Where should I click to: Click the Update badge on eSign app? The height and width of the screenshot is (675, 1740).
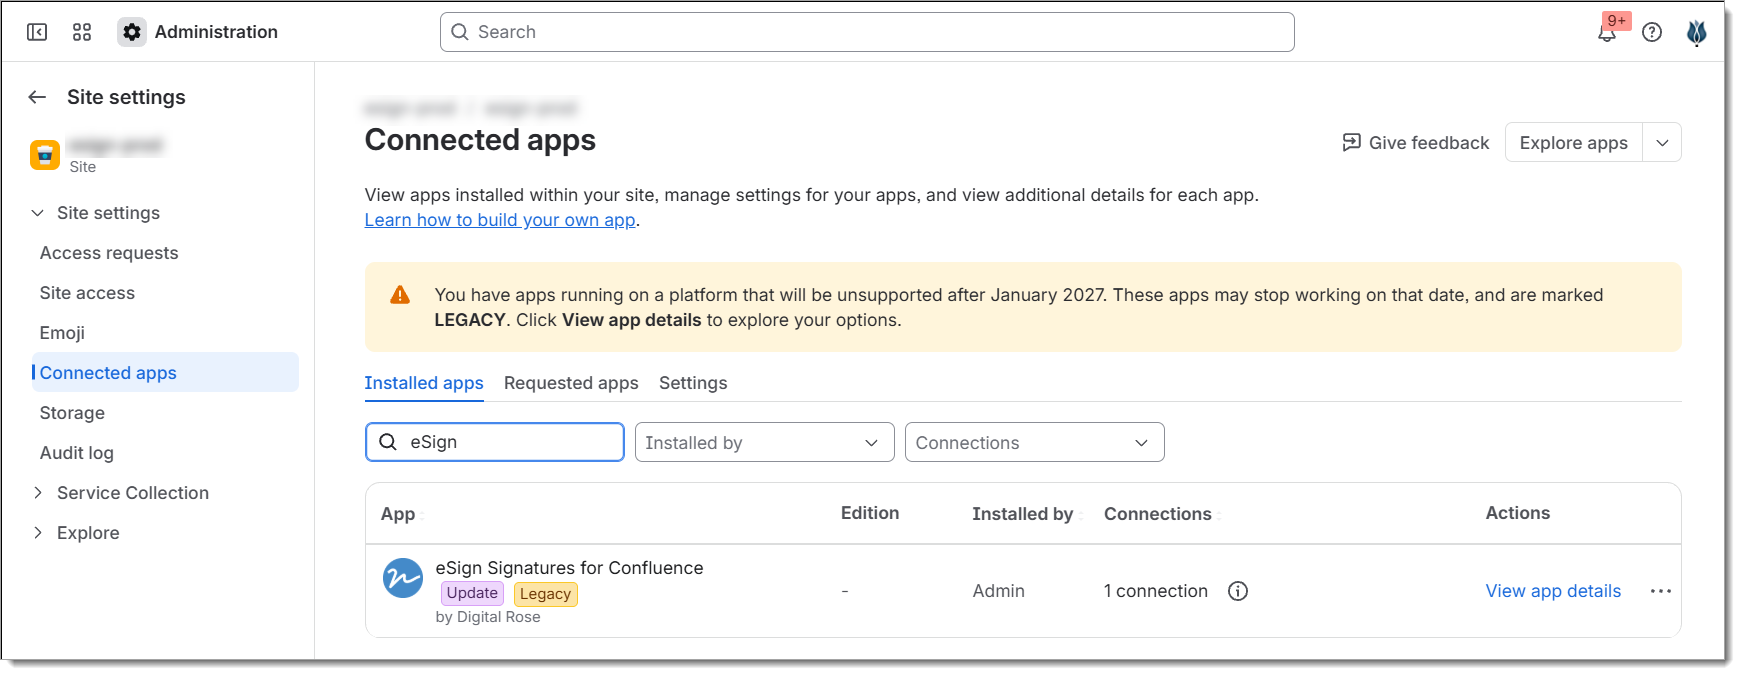point(472,593)
